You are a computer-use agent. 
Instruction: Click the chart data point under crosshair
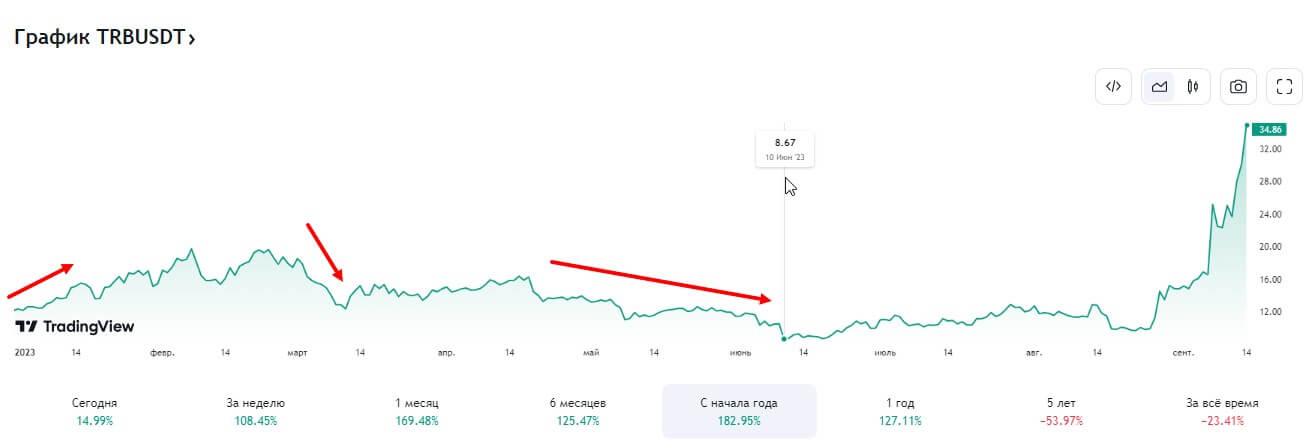[784, 339]
